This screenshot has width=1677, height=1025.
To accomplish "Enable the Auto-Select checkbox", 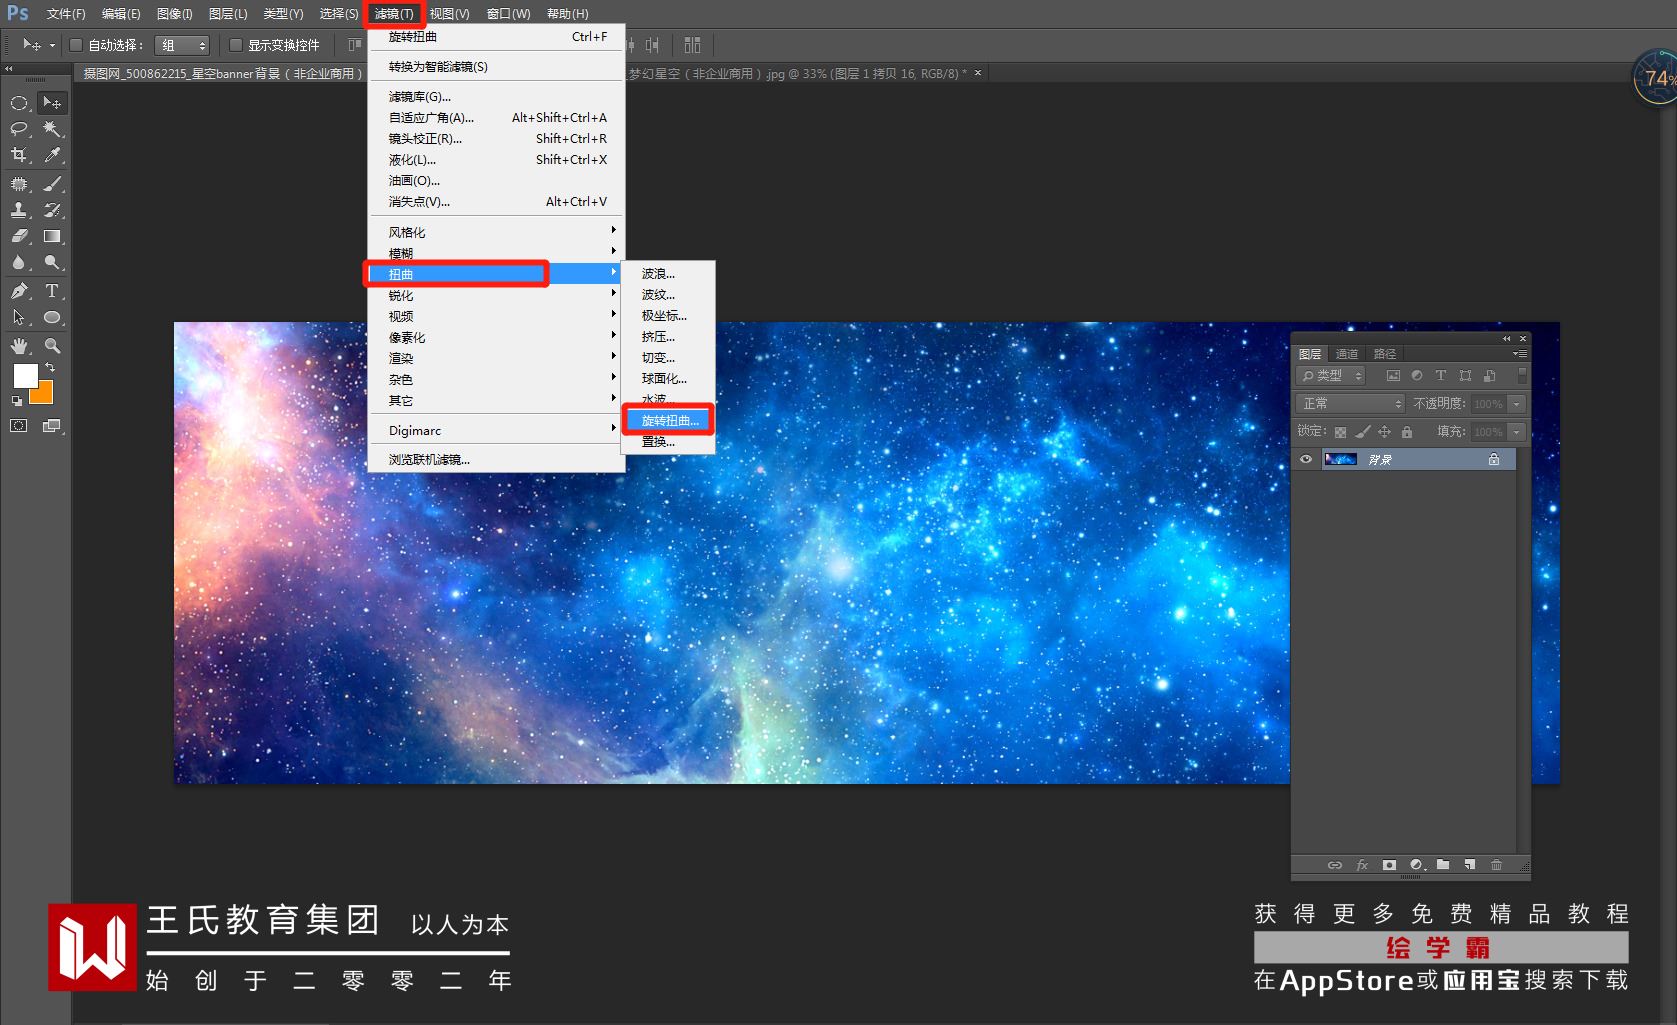I will point(75,45).
